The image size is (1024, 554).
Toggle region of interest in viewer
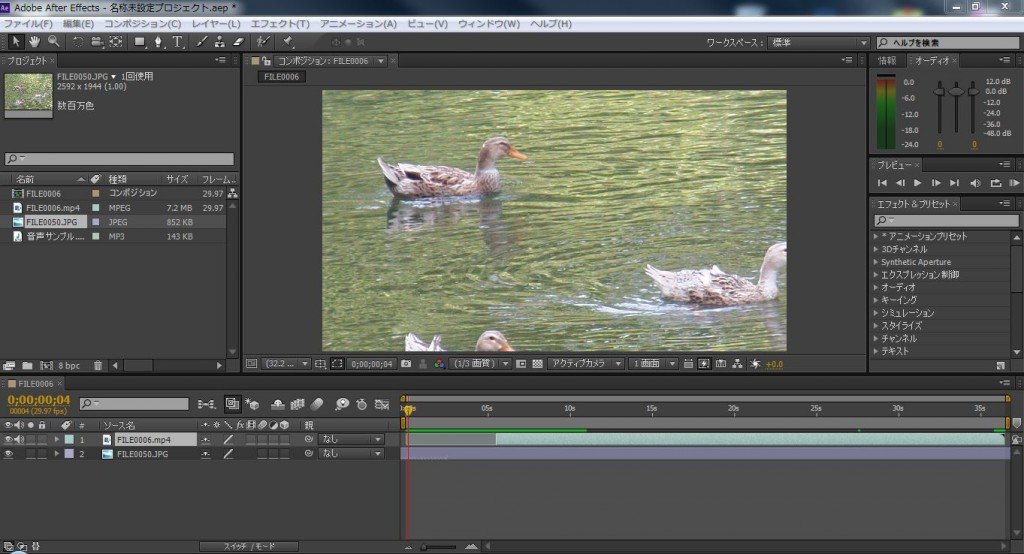pos(520,364)
